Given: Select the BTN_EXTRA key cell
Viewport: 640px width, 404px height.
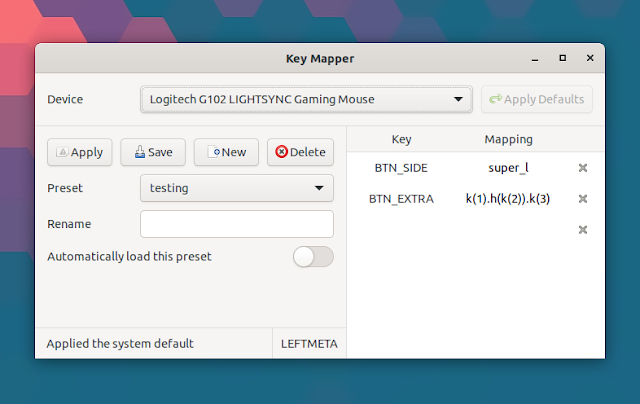Looking at the screenshot, I should point(401,199).
